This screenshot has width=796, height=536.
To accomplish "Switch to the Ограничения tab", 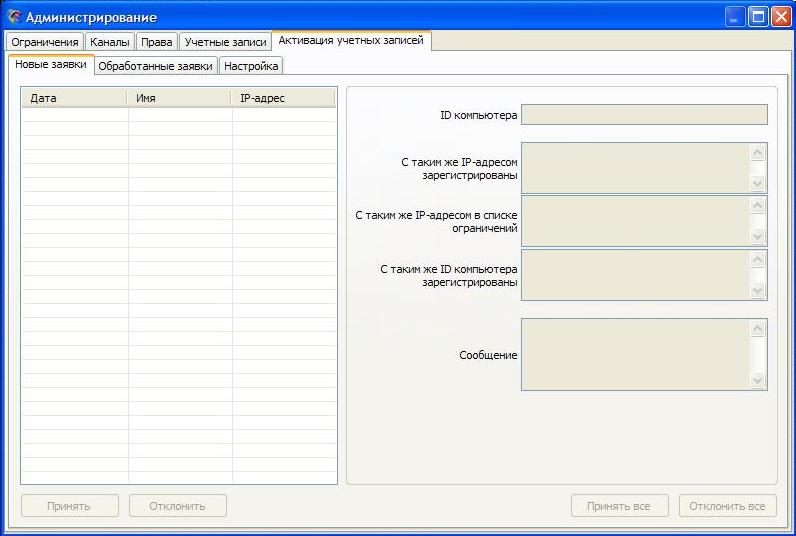I will [x=45, y=42].
